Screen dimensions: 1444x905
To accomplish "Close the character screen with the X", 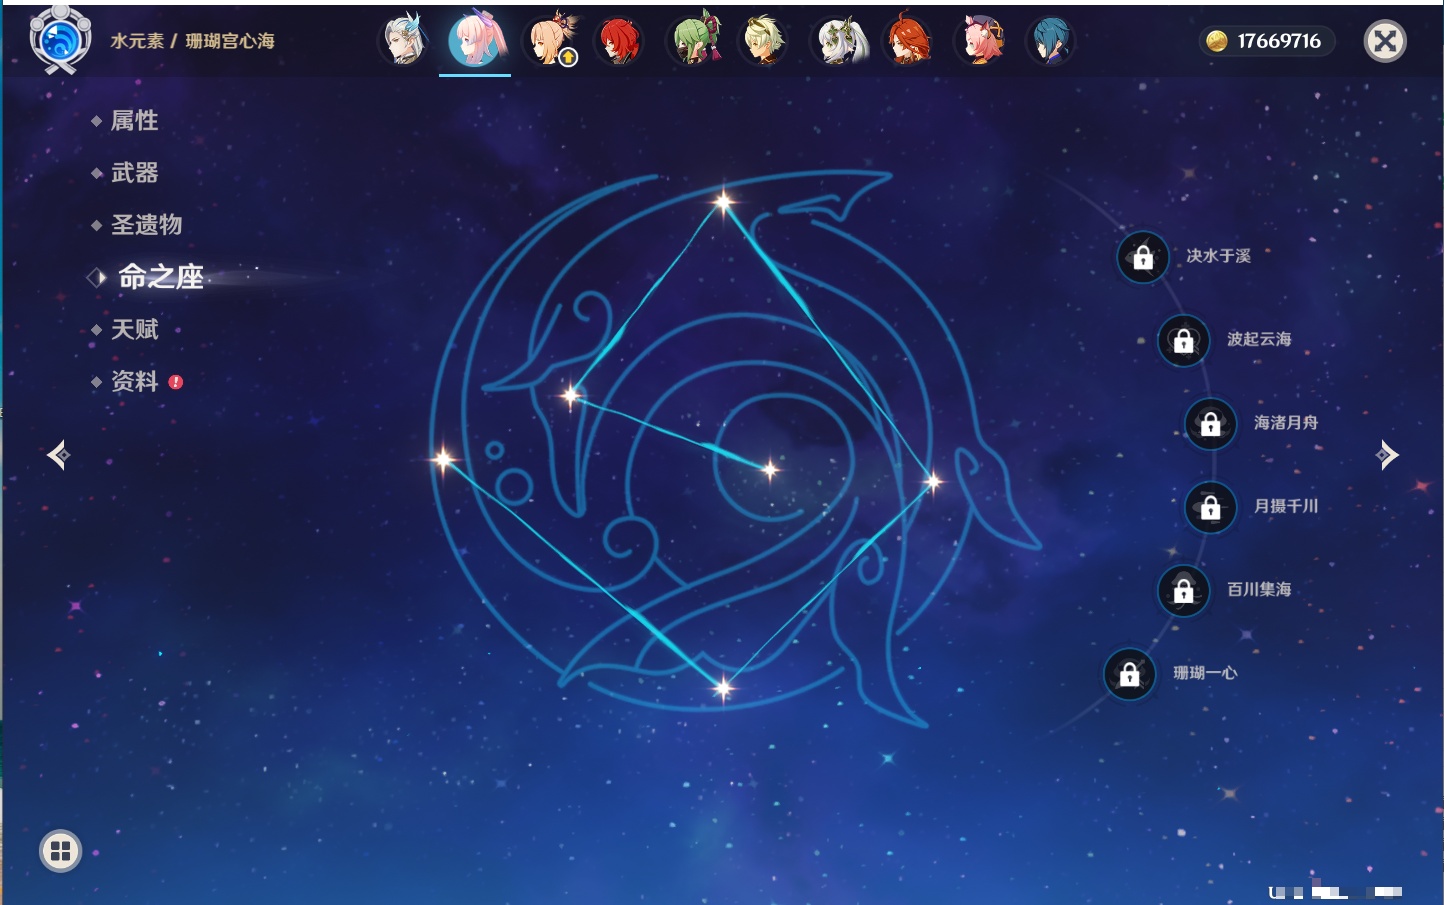I will (x=1385, y=41).
